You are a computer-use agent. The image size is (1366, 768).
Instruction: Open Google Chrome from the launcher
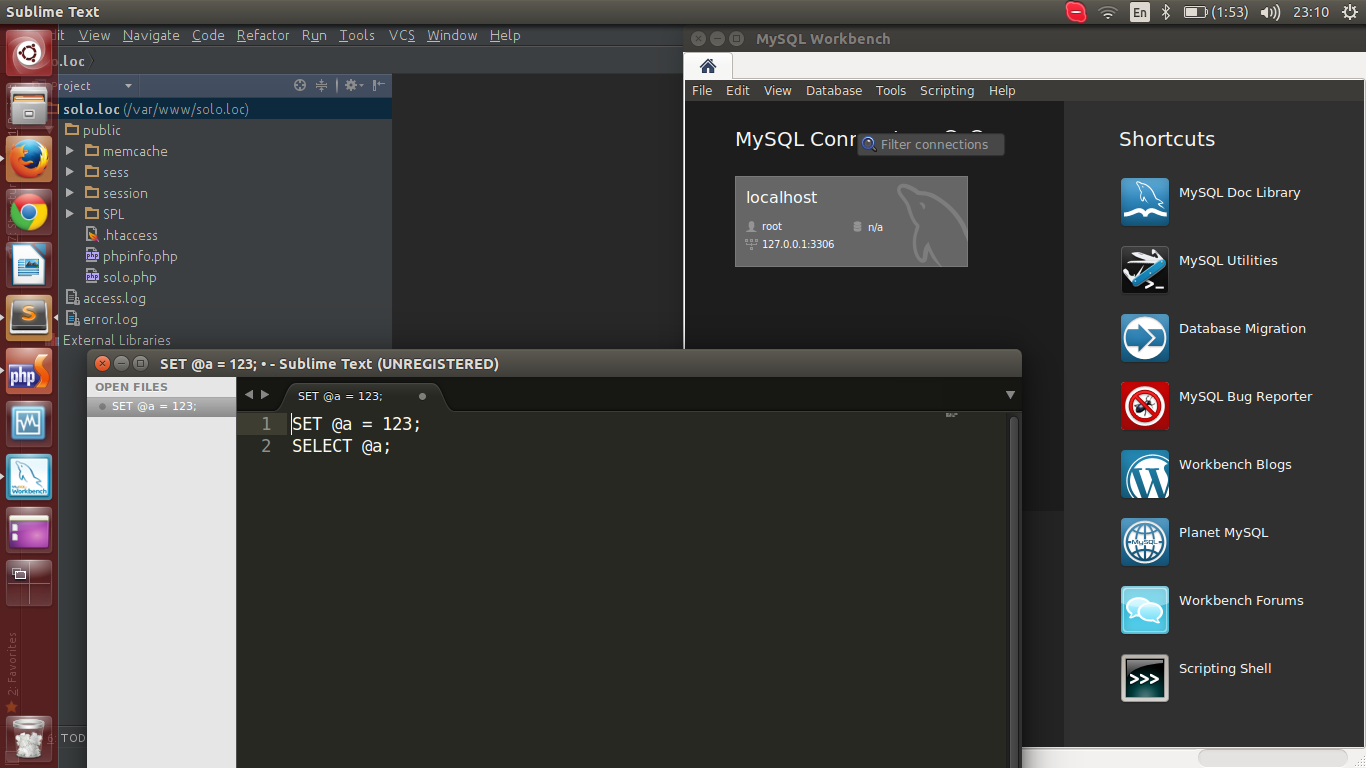[x=29, y=211]
